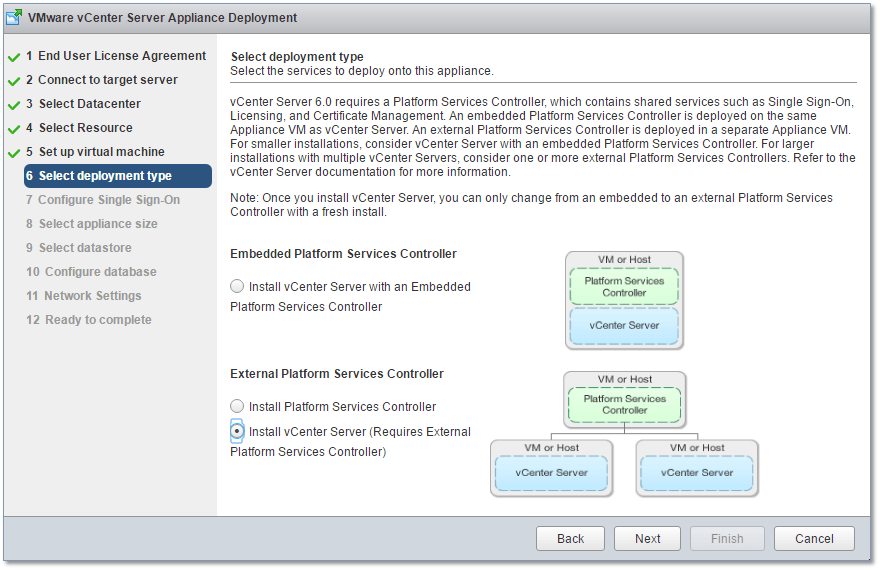Click the greyed-out Finish button
880x570 pixels.
(x=727, y=539)
